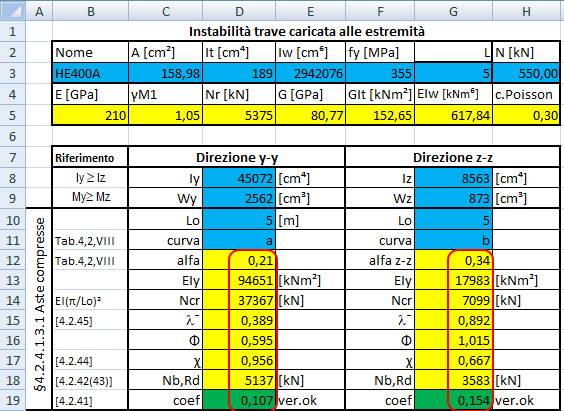Click the green coef cell 0,107

[x=239, y=400]
